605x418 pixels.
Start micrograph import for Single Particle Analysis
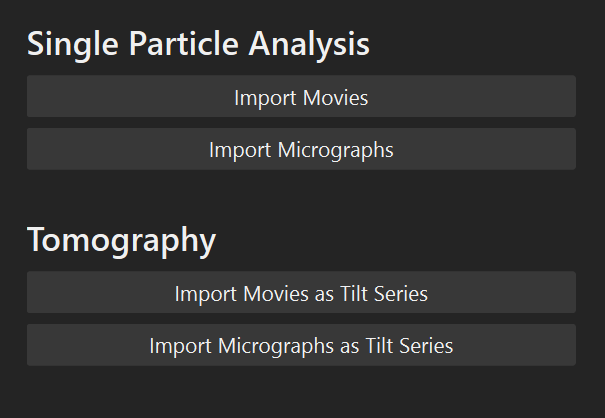301,149
